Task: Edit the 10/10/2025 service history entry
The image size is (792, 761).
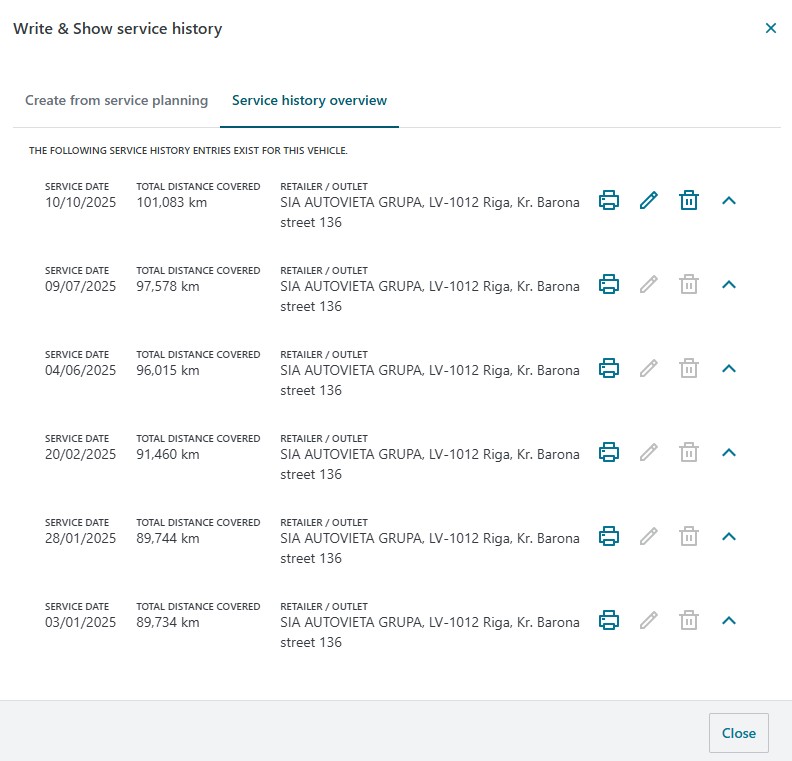Action: point(648,200)
